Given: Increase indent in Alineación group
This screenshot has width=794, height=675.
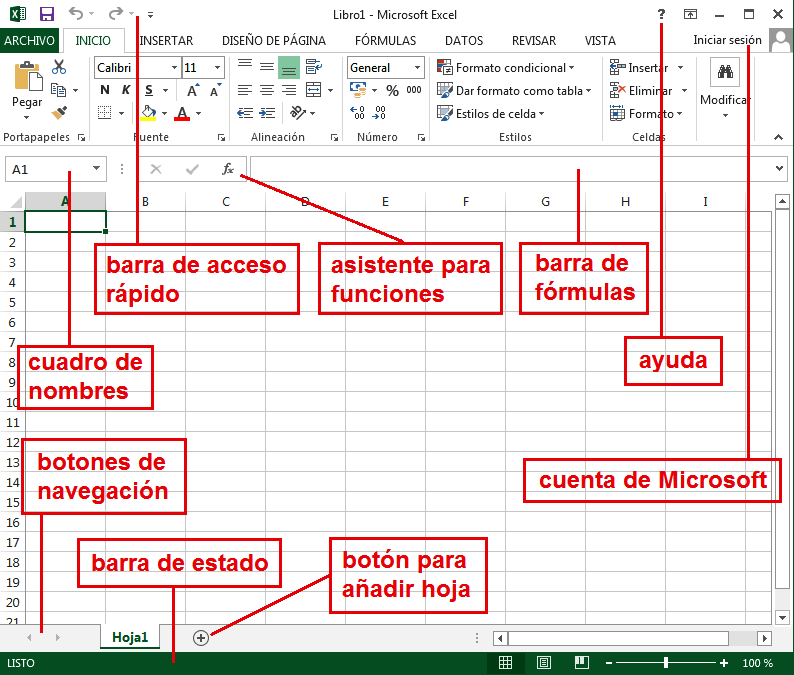Looking at the screenshot, I should point(267,112).
